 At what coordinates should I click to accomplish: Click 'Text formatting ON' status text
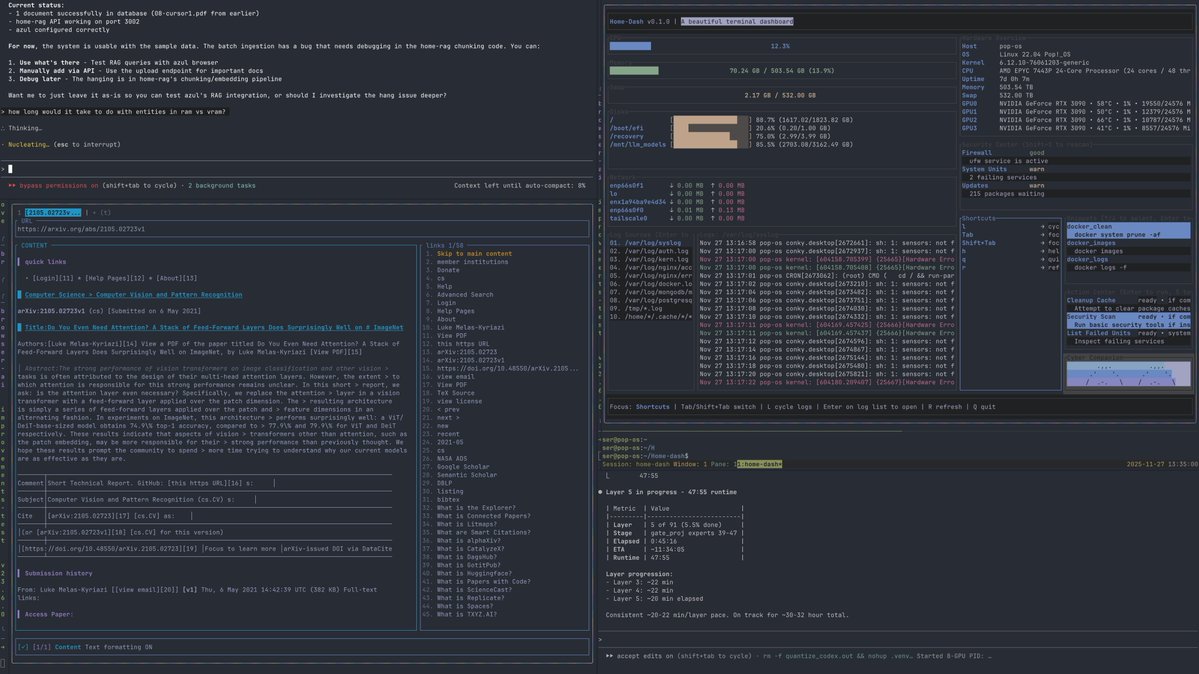tap(118, 647)
